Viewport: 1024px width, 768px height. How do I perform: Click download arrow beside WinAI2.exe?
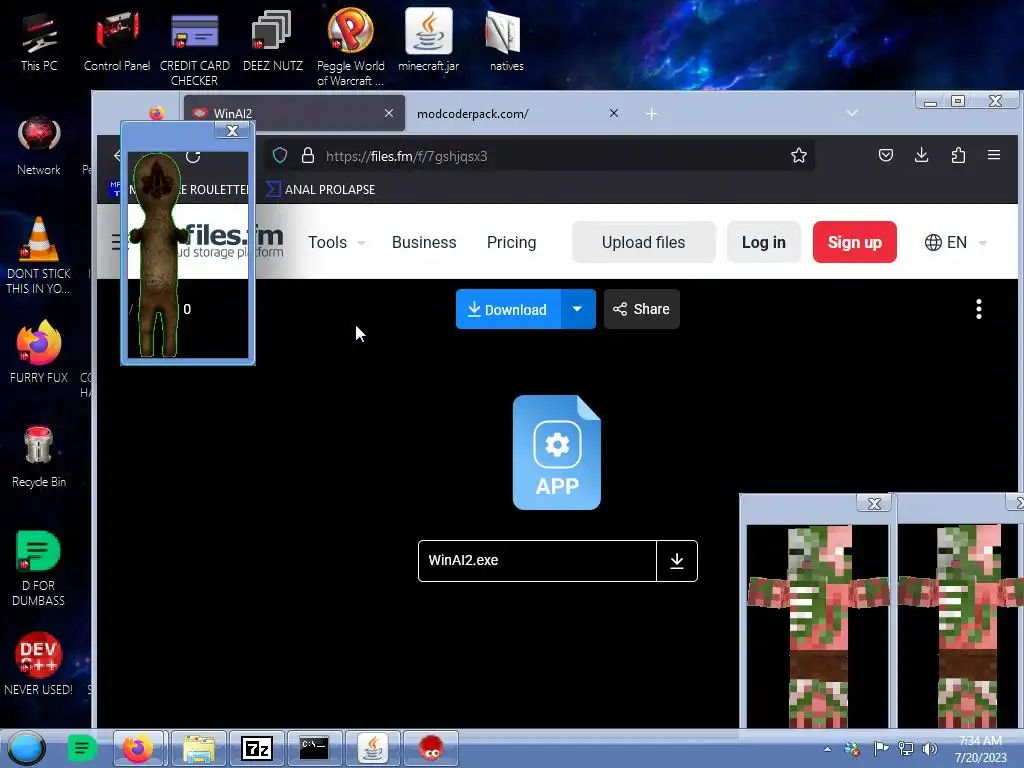677,560
